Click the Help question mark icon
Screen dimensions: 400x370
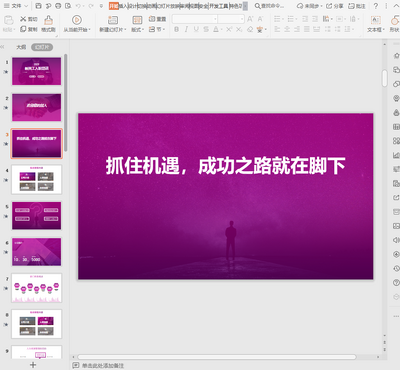tap(376, 6)
